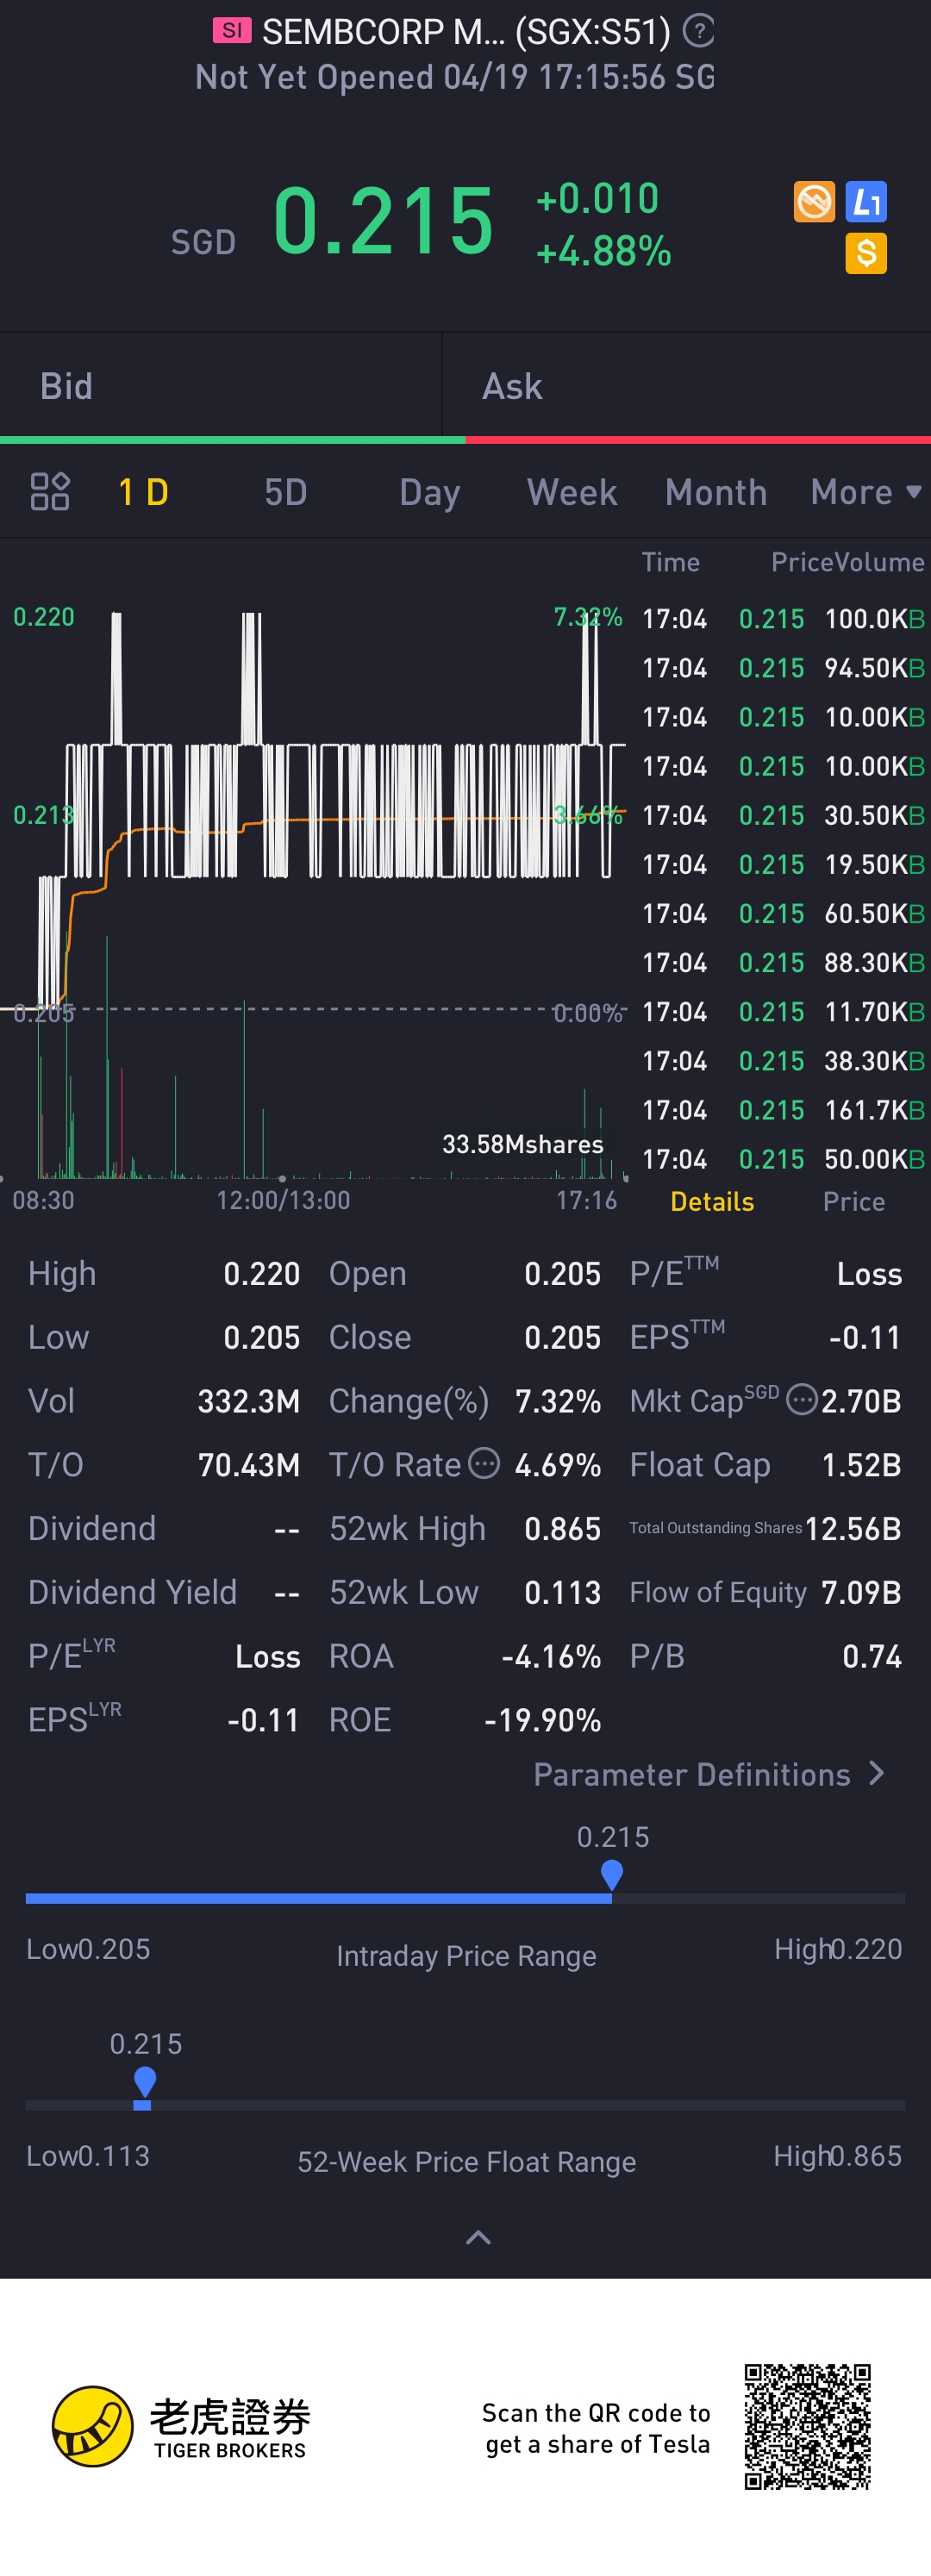
Task: Tap the orange no-shorting badge icon
Action: tap(814, 202)
